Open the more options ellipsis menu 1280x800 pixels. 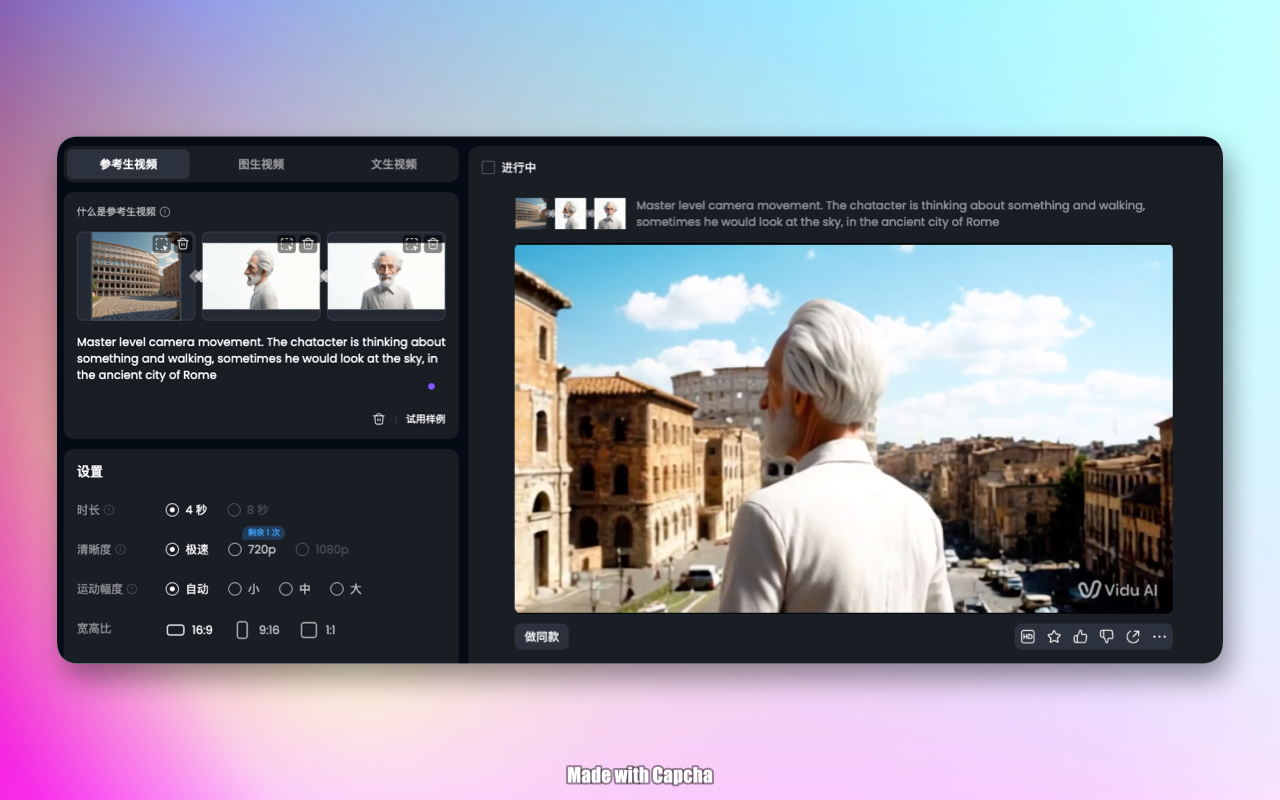pos(1159,637)
